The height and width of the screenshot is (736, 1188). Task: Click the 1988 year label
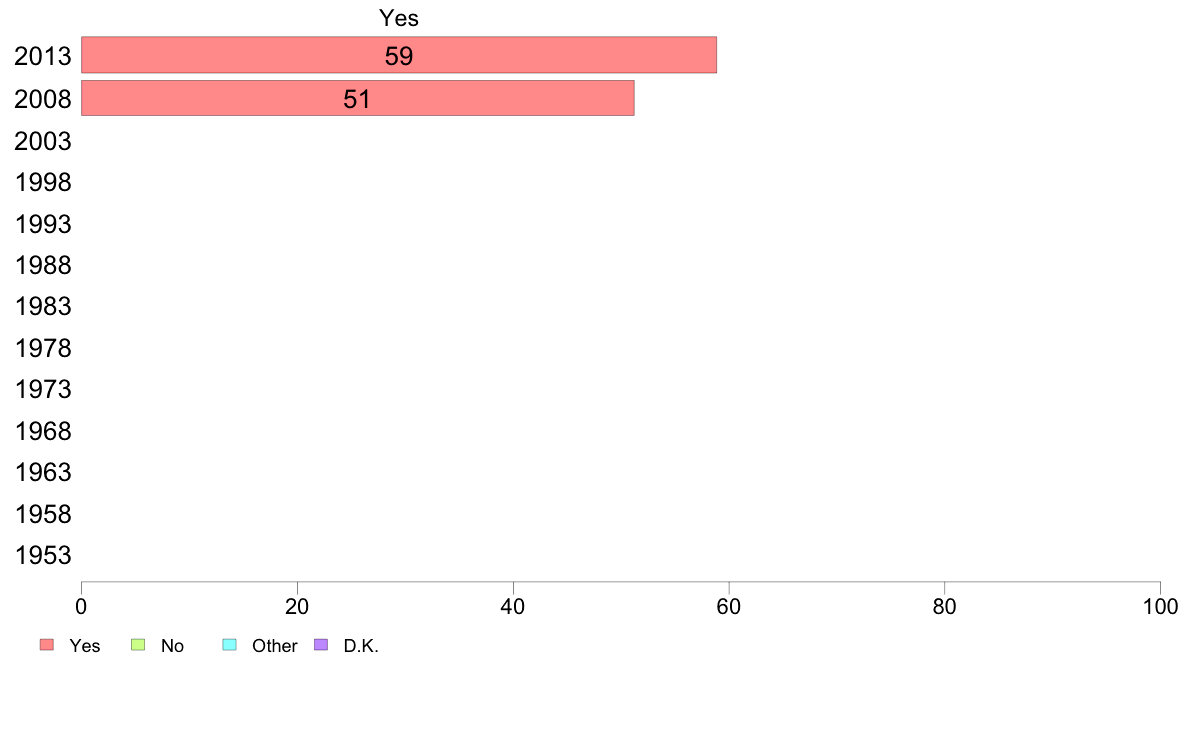coord(43,265)
